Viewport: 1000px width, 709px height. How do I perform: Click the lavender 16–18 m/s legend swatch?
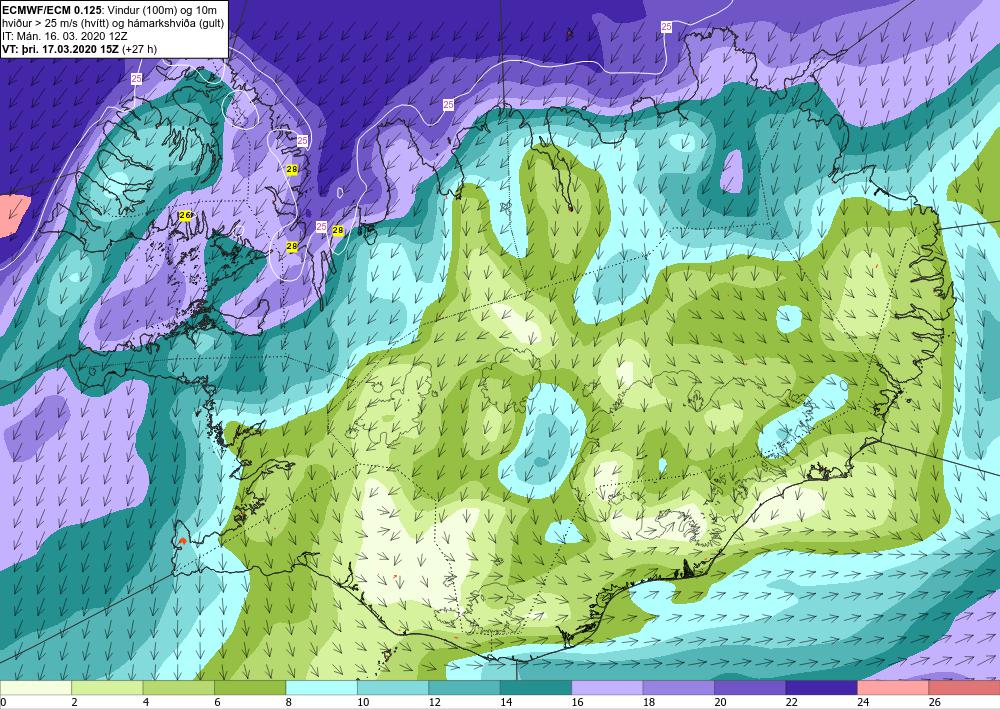click(607, 687)
